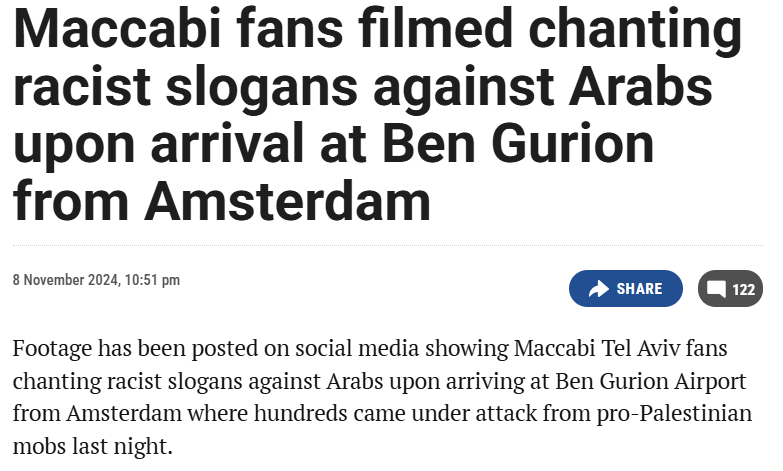Open the blue SHARE button label

639,289
